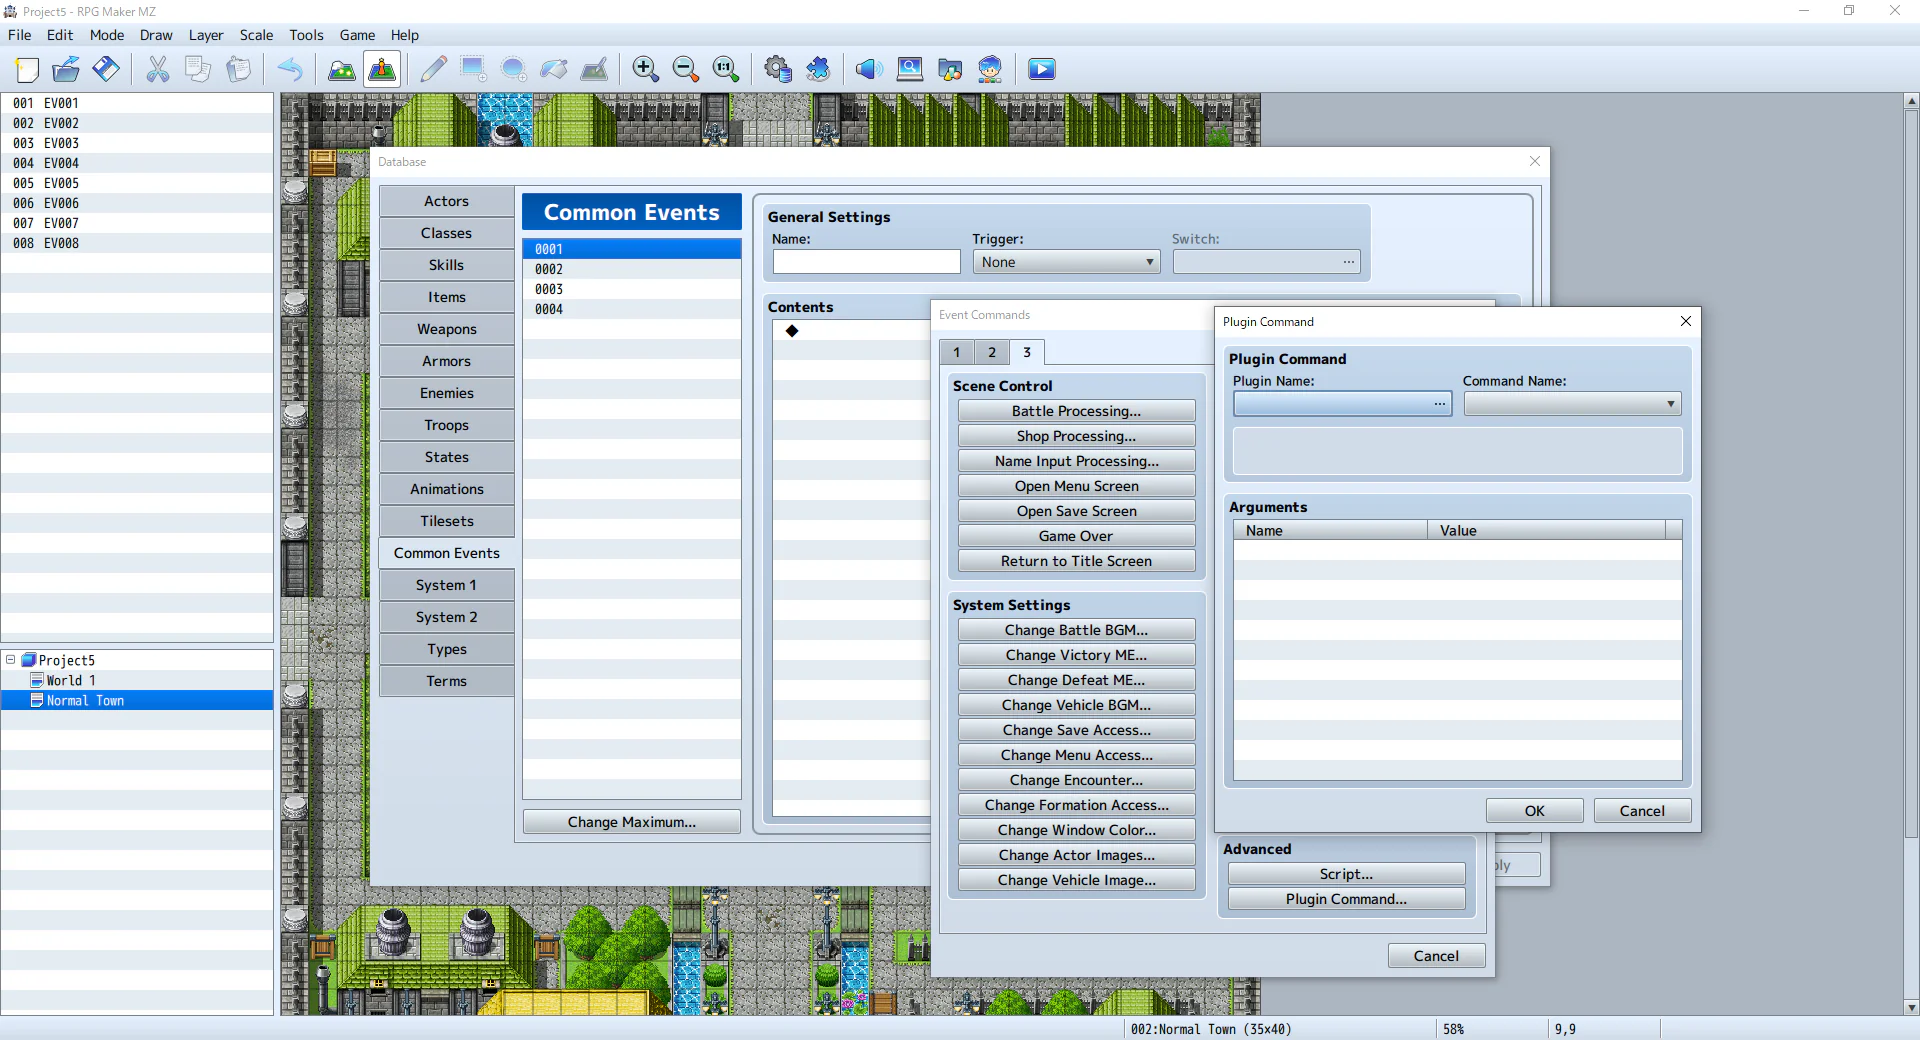Open the Trigger dropdown showing None
Screen dimensions: 1920x1040
coord(1066,262)
